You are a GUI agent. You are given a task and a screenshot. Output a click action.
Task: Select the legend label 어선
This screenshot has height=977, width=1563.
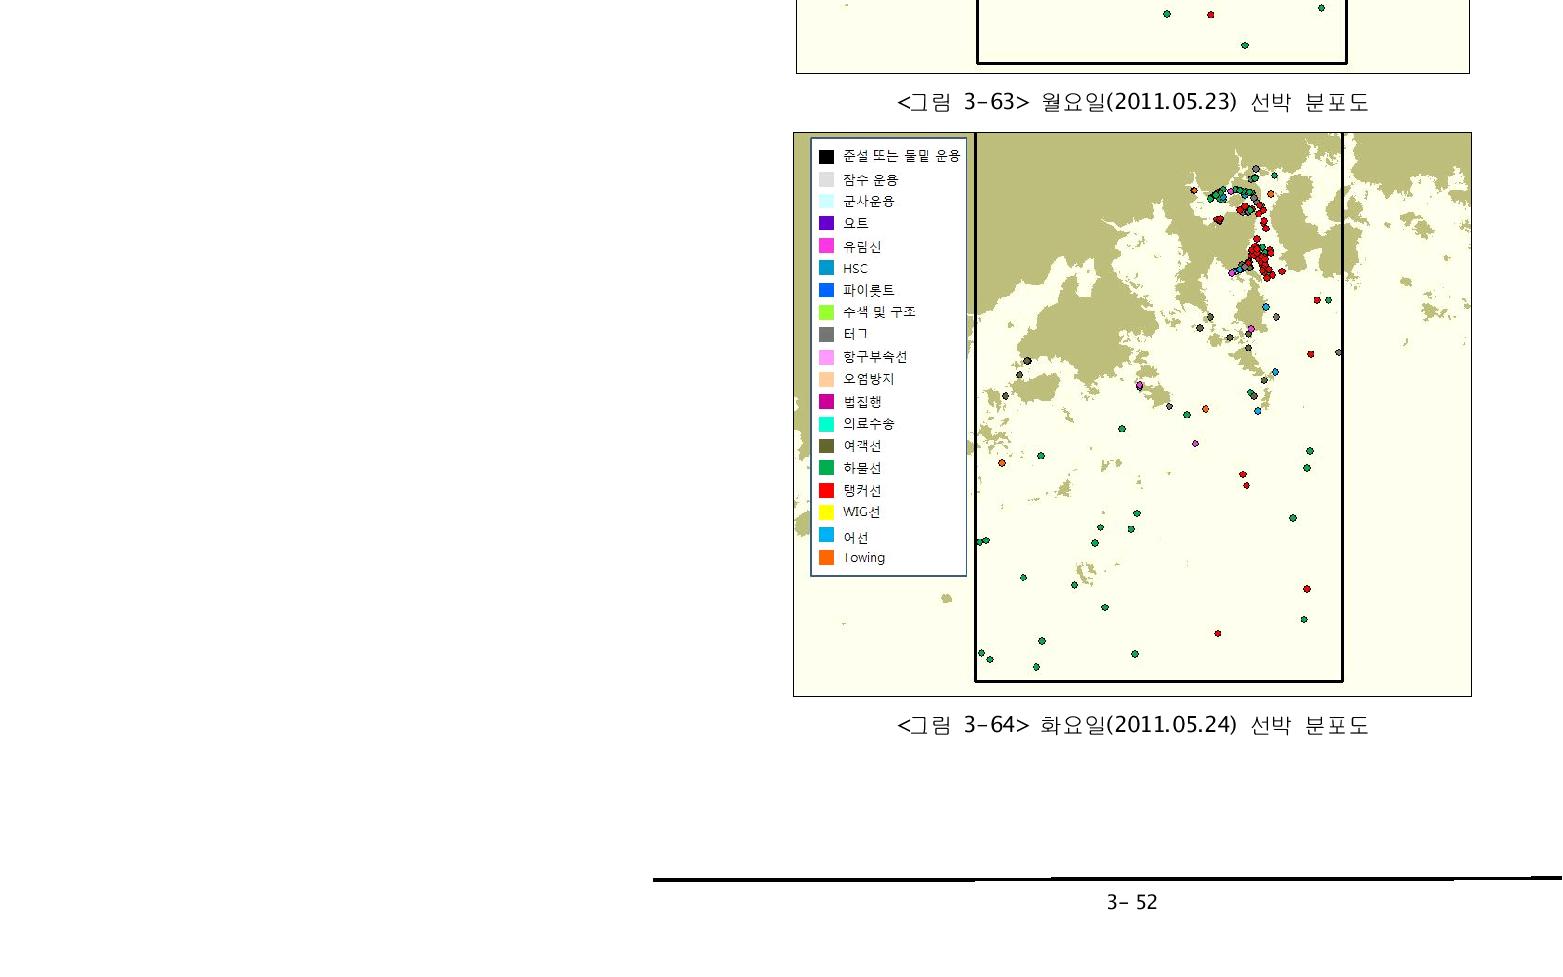(855, 538)
